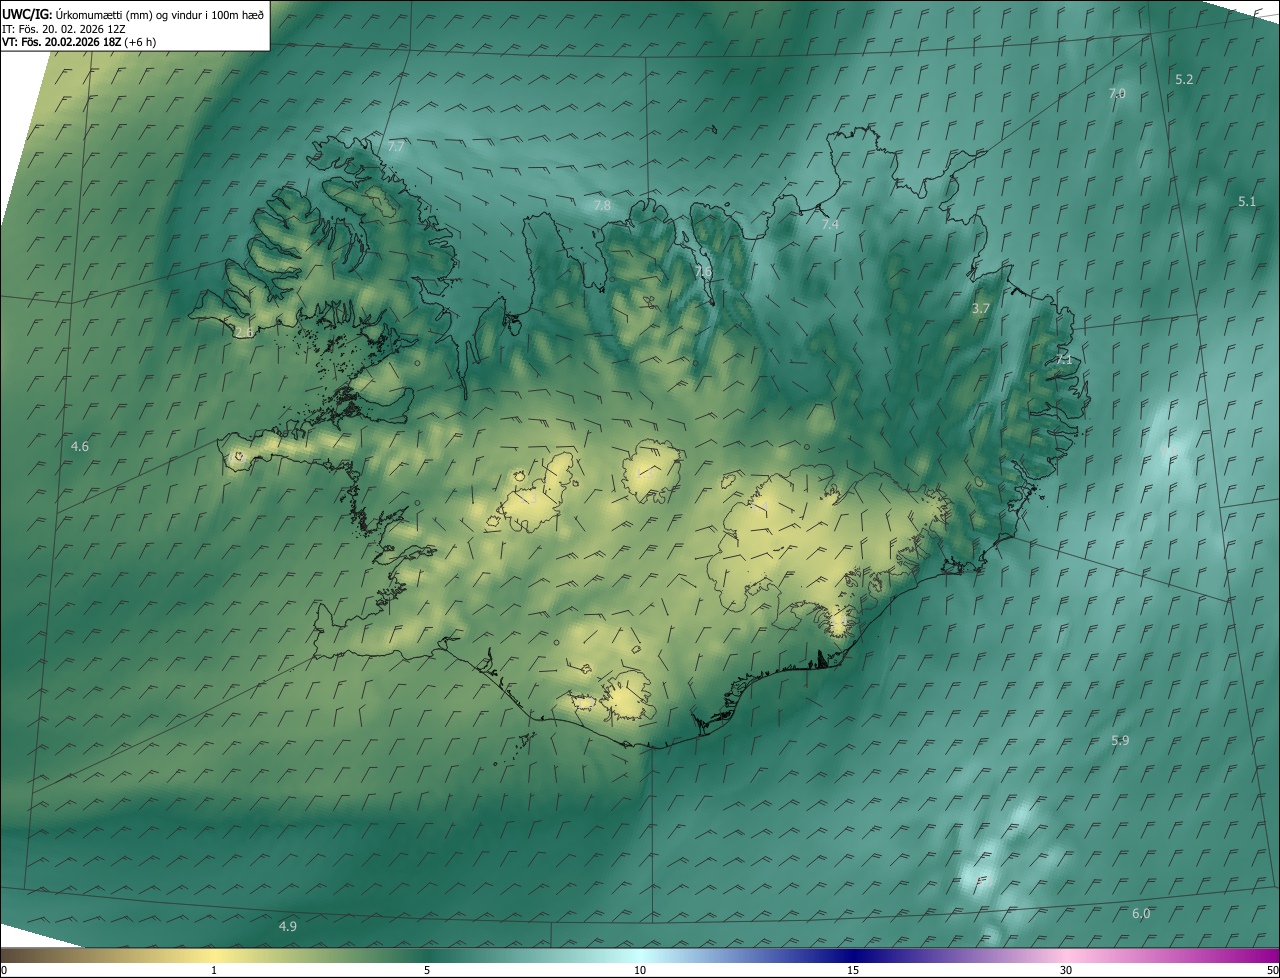Click the 15 tick blue section of scale

pos(853,970)
